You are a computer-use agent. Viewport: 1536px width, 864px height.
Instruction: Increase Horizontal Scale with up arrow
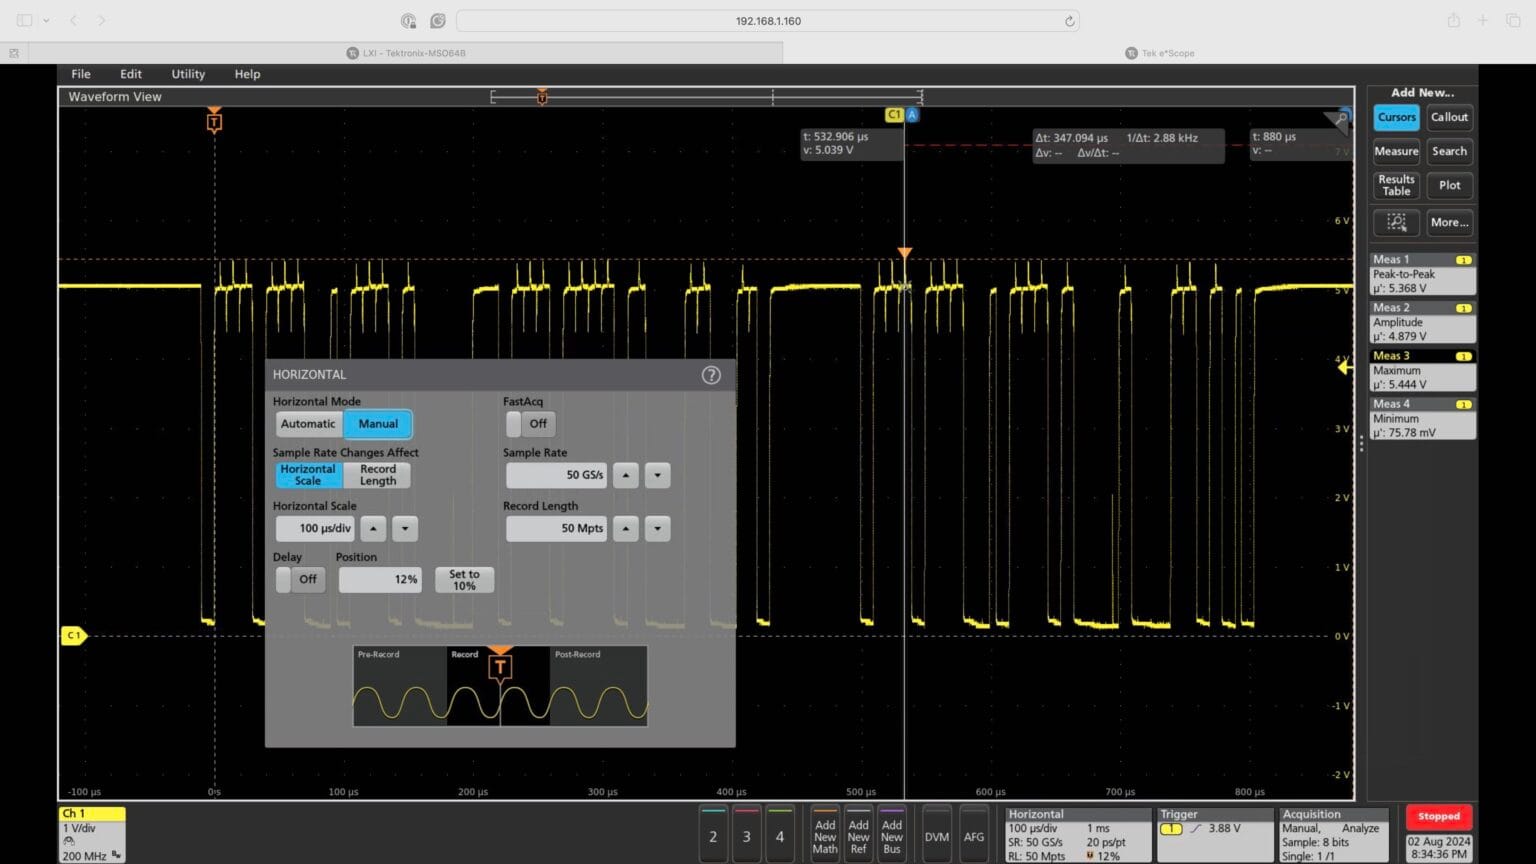point(373,528)
